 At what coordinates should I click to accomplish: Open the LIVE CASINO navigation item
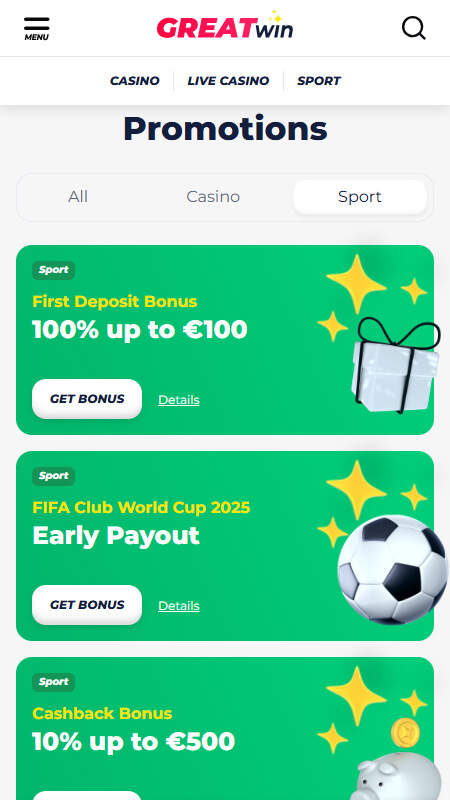(x=228, y=81)
